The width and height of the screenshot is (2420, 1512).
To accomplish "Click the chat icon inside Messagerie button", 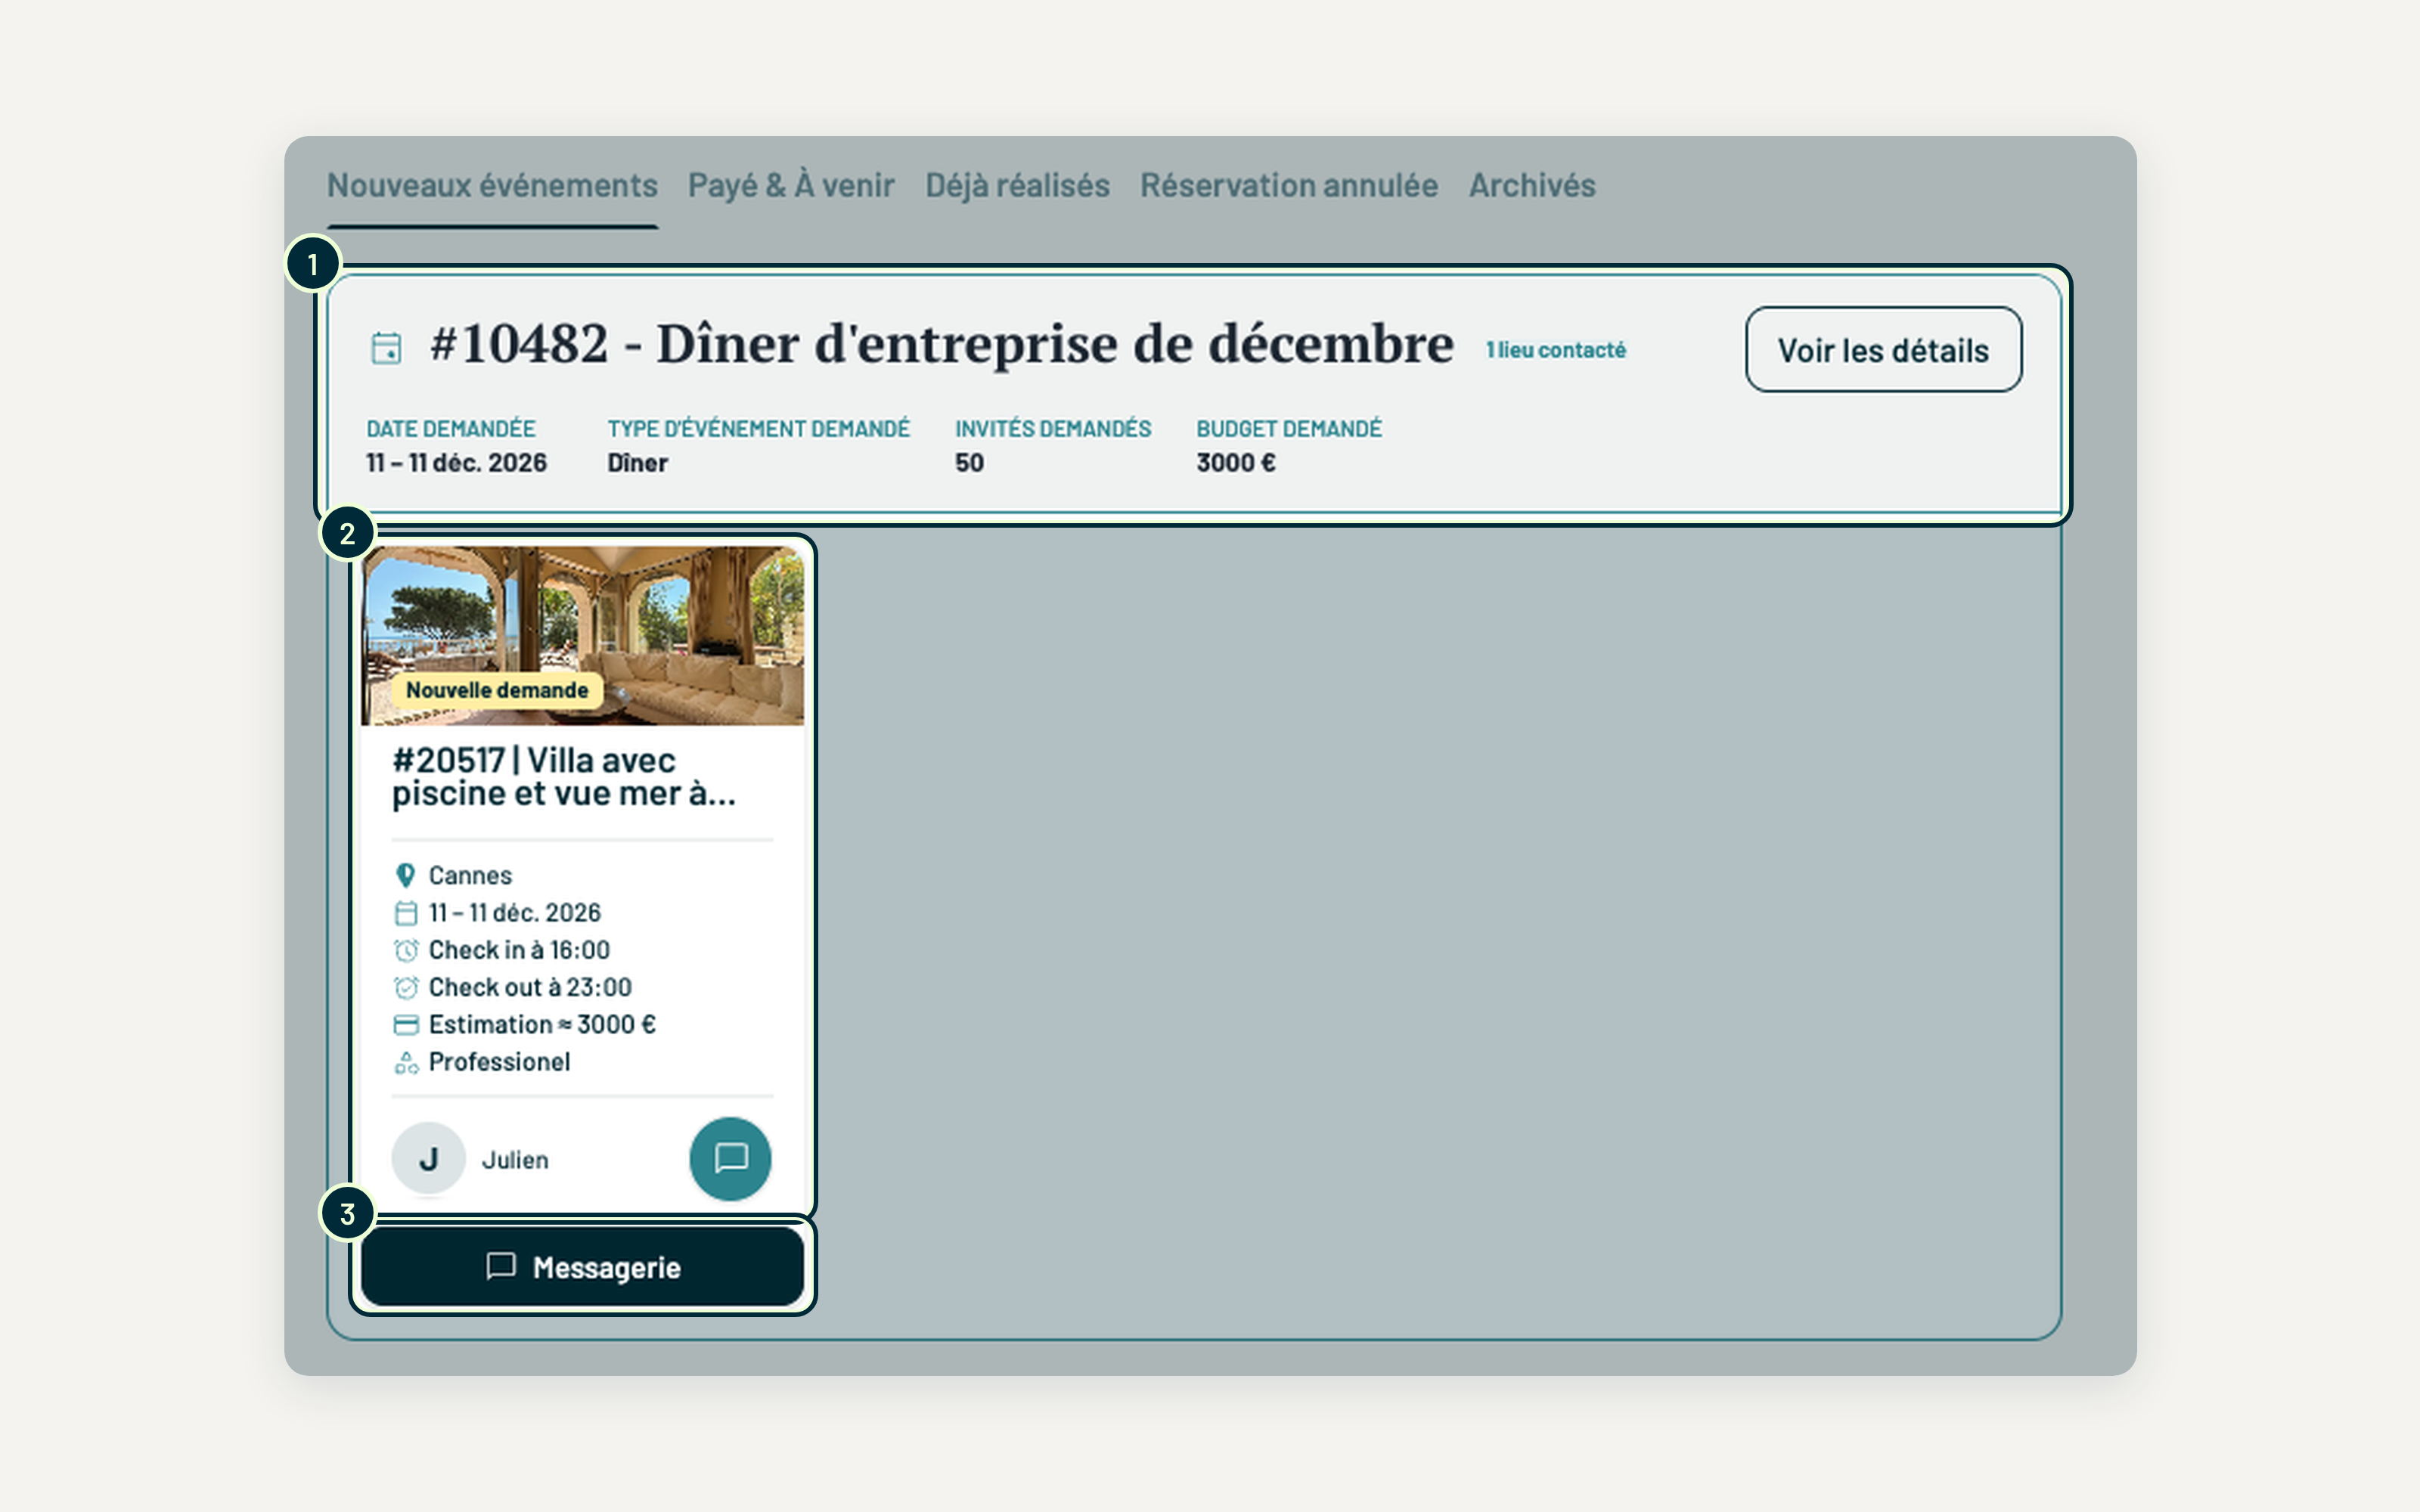I will pyautogui.click(x=501, y=1266).
